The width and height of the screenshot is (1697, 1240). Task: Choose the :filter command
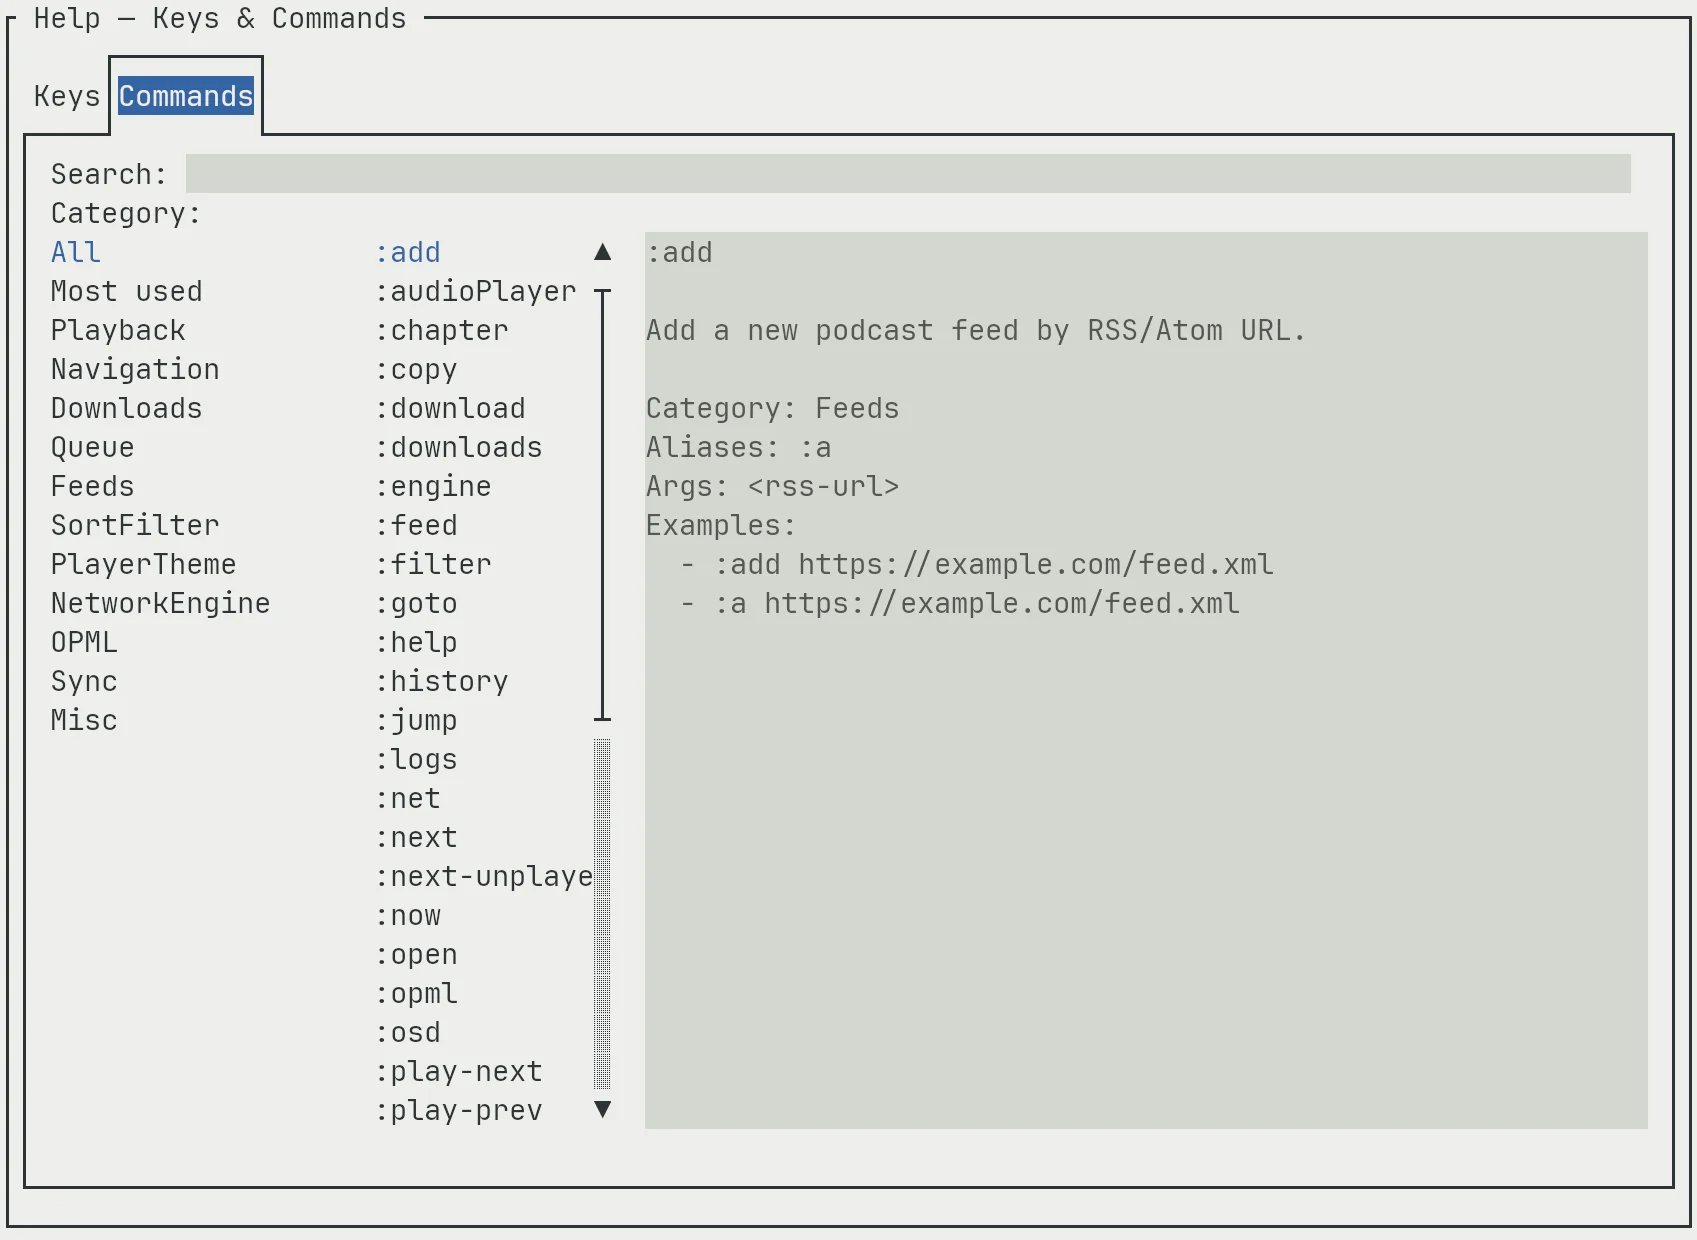[x=433, y=564]
